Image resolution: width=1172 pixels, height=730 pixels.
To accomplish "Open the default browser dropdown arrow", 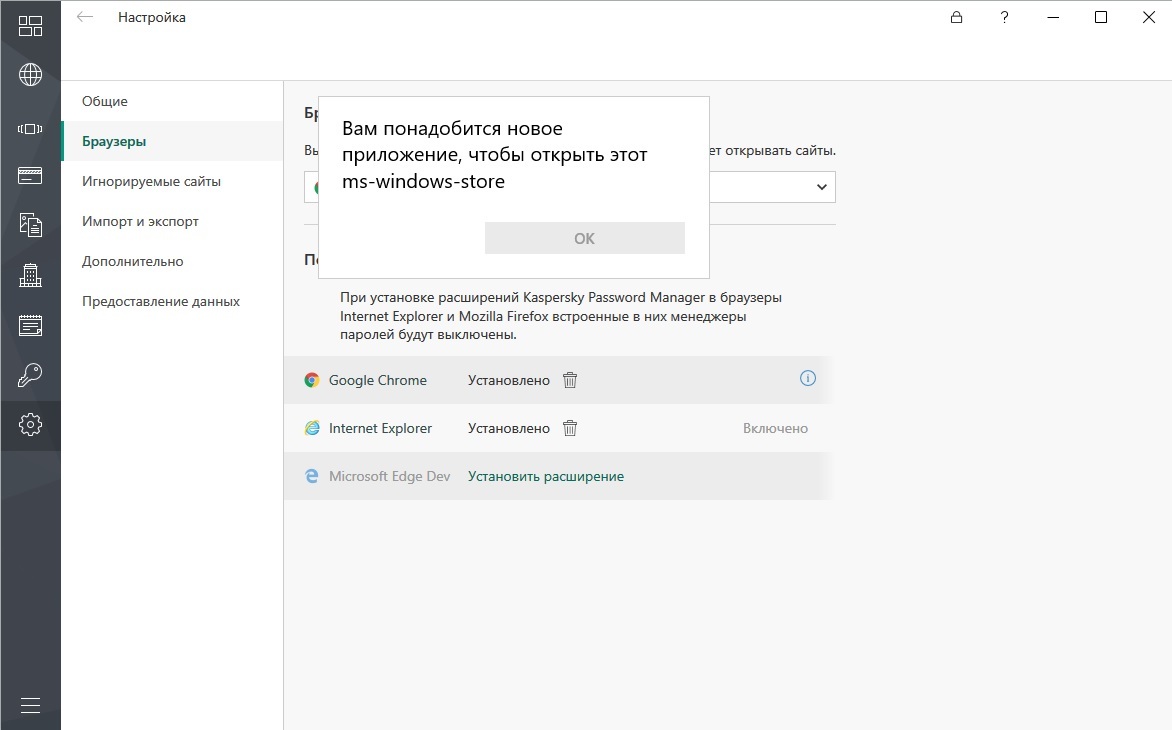I will [821, 187].
